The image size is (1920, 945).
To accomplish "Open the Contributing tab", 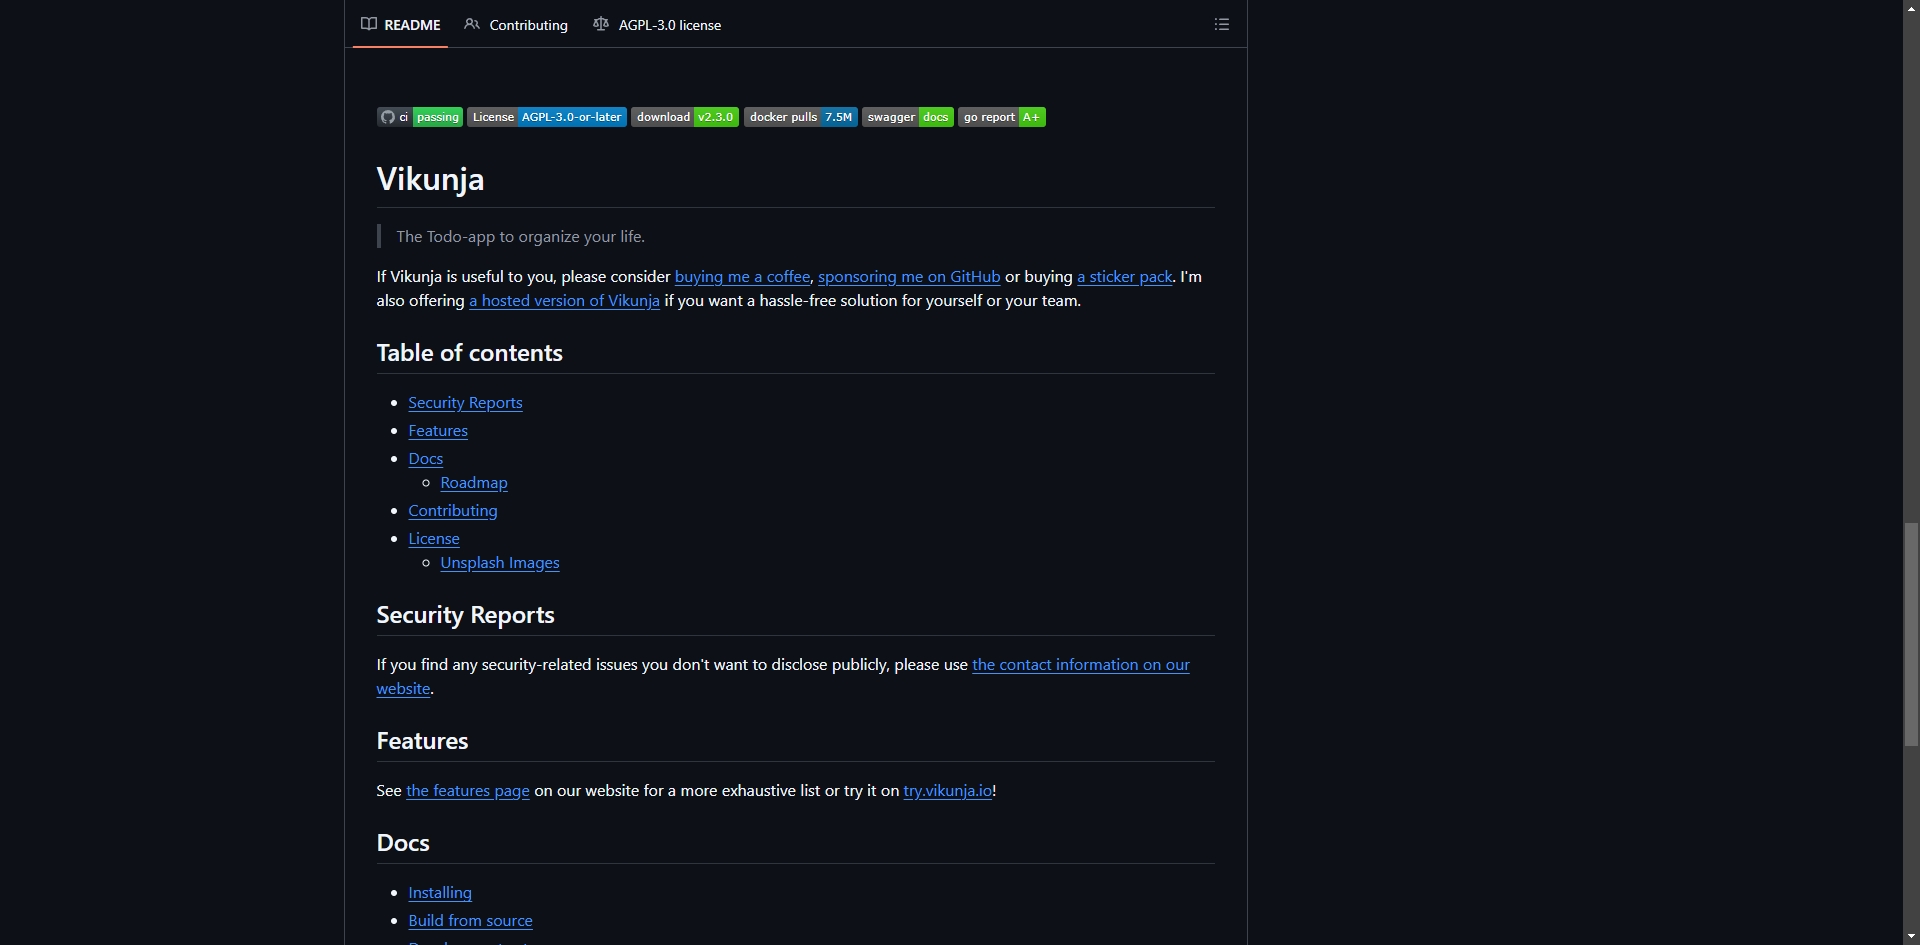I will click(516, 25).
